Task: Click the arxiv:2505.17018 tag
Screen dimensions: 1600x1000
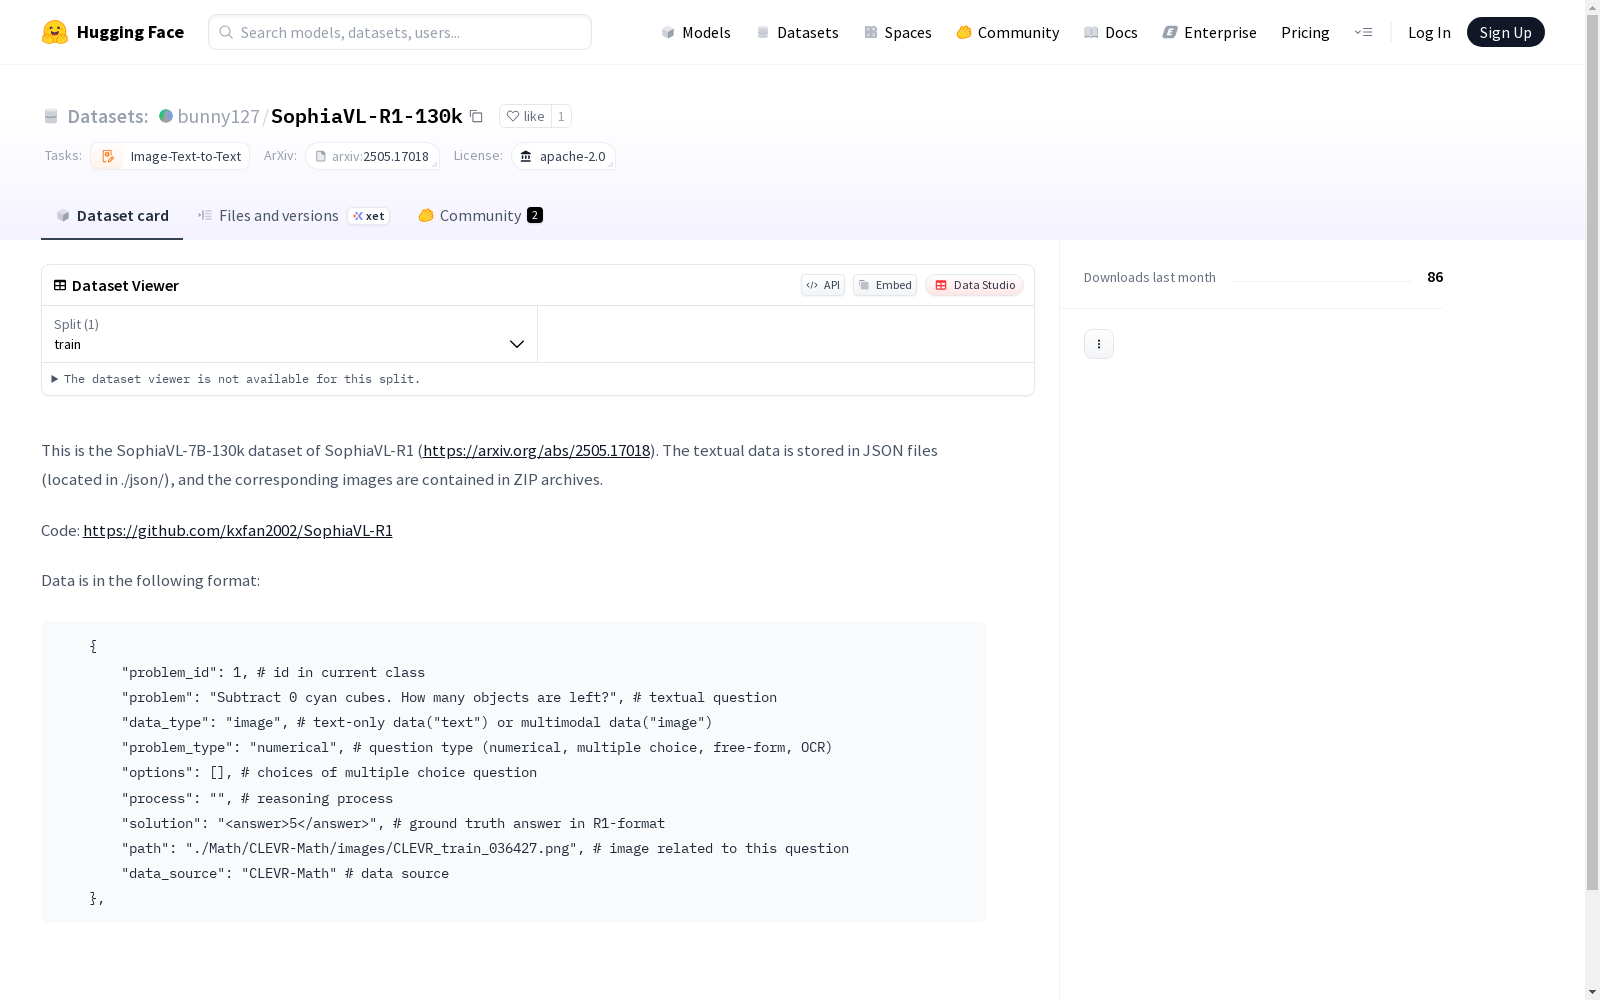Action: point(372,156)
